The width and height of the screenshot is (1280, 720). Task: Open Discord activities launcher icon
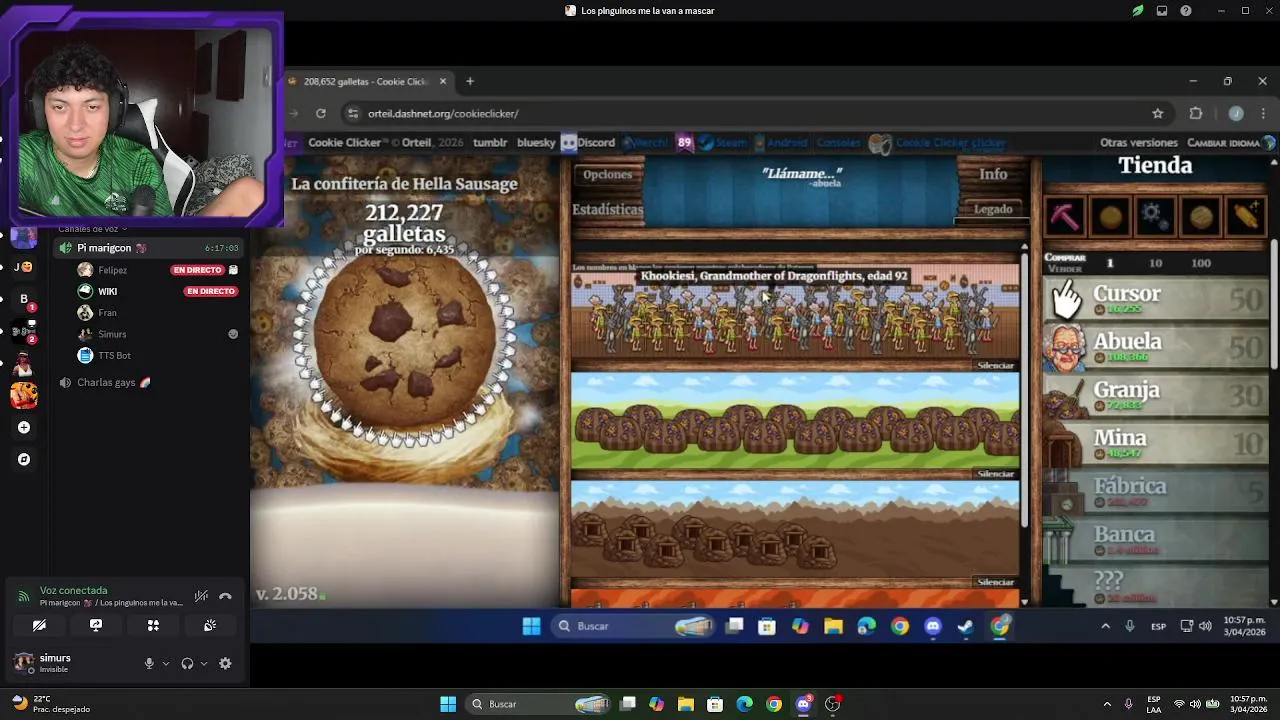point(153,625)
